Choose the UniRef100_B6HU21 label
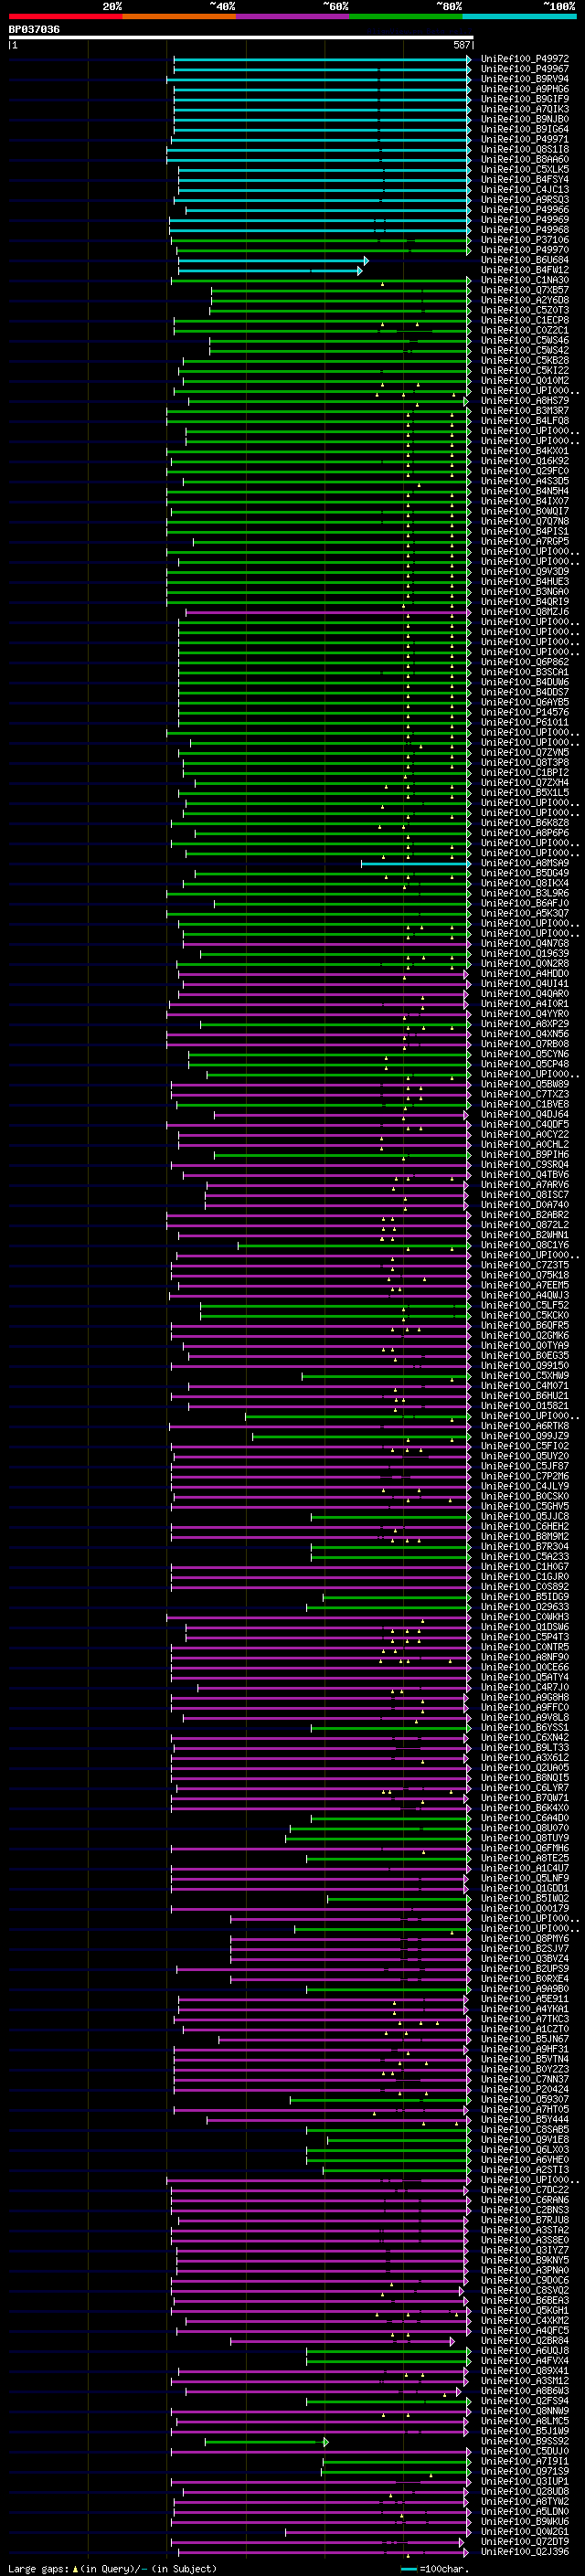This screenshot has height=2576, width=585. (x=524, y=1396)
